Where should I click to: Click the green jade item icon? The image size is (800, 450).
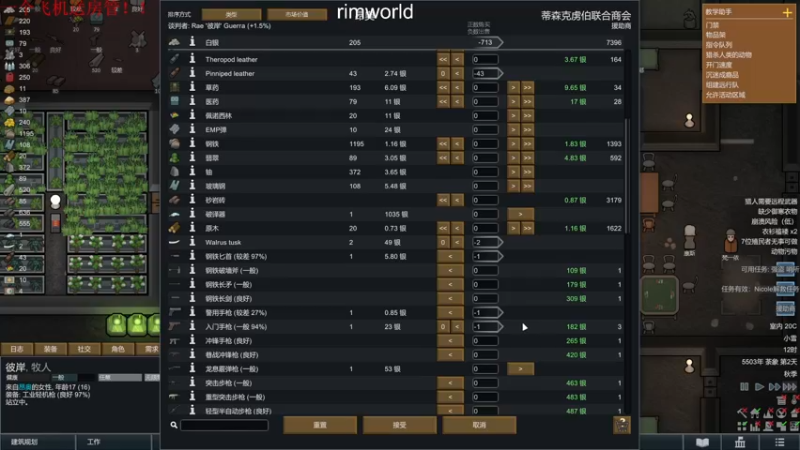174,158
